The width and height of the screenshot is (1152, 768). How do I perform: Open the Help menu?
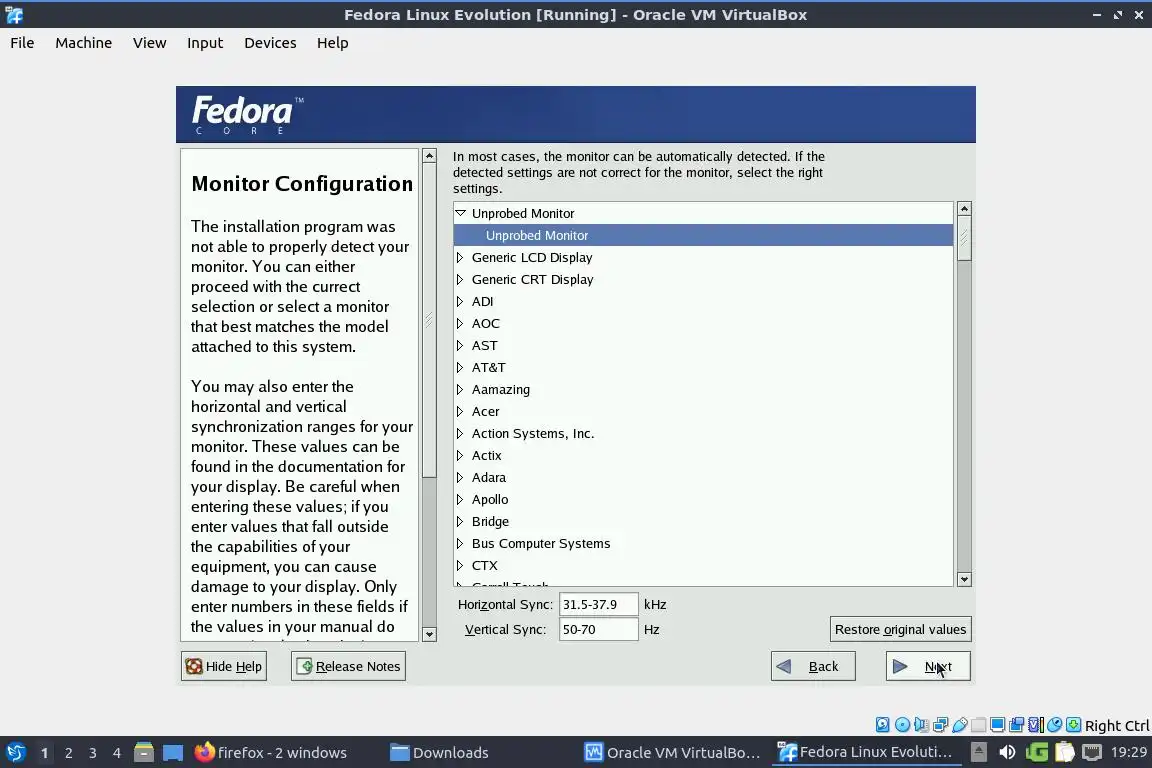click(x=333, y=43)
